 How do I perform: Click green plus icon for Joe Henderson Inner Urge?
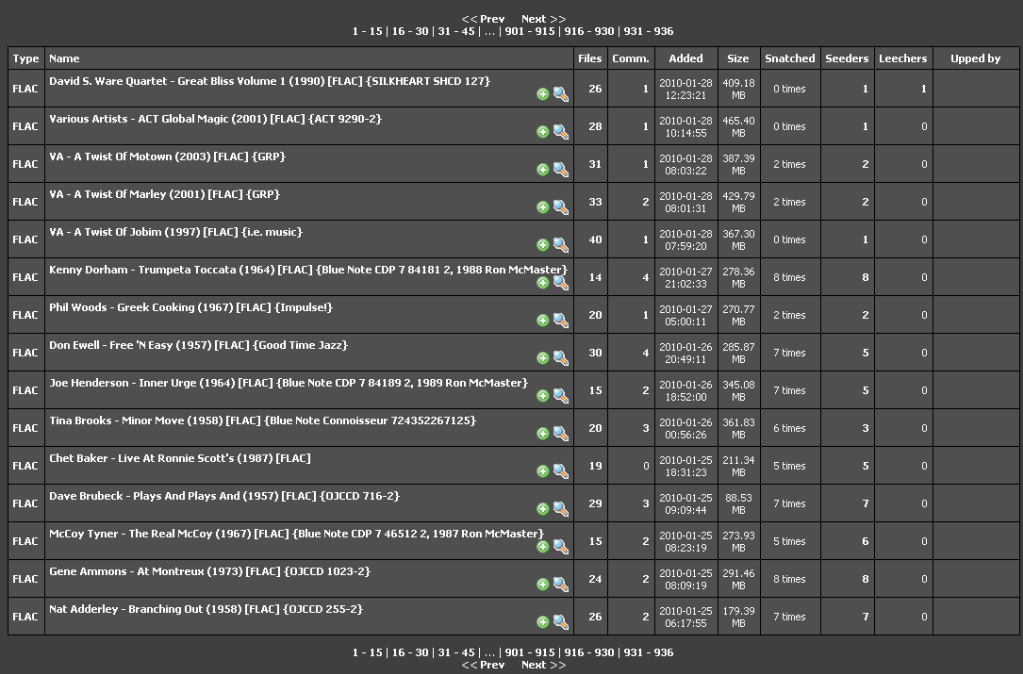[542, 396]
